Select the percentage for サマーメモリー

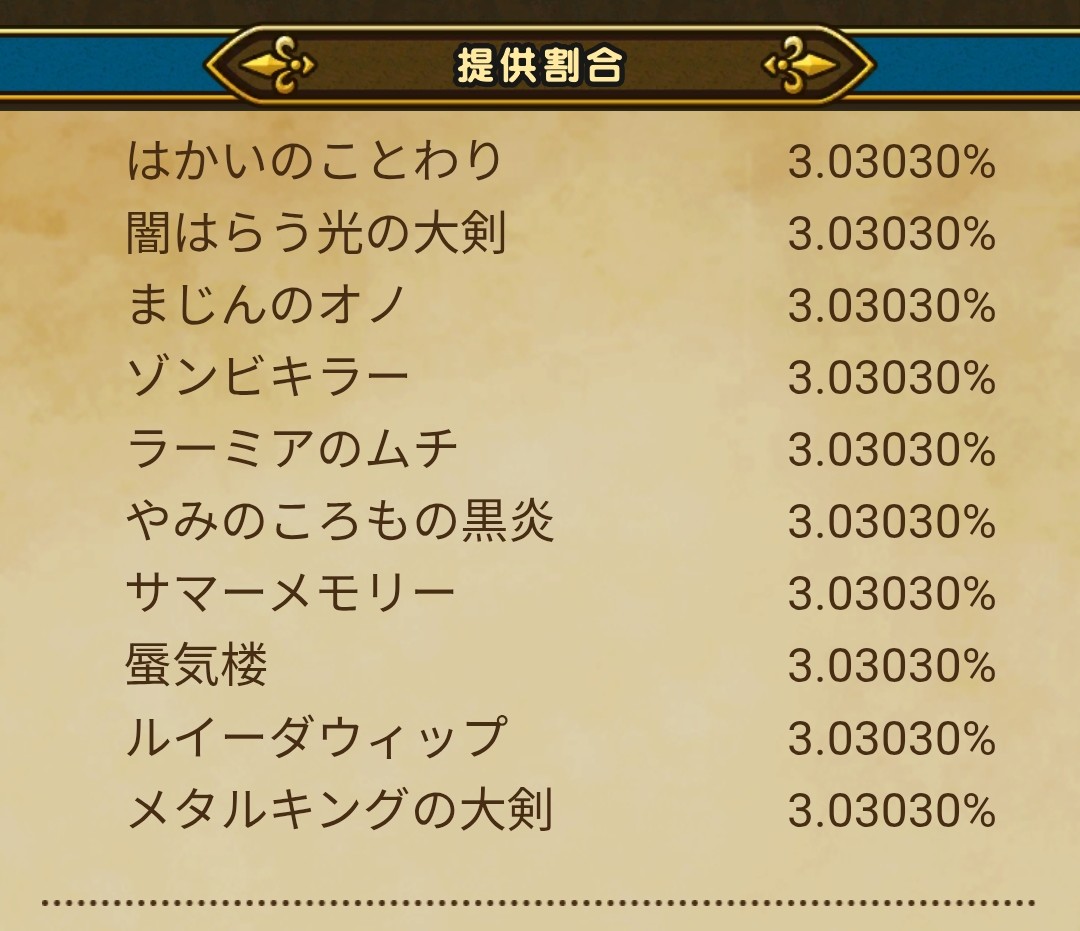click(891, 595)
